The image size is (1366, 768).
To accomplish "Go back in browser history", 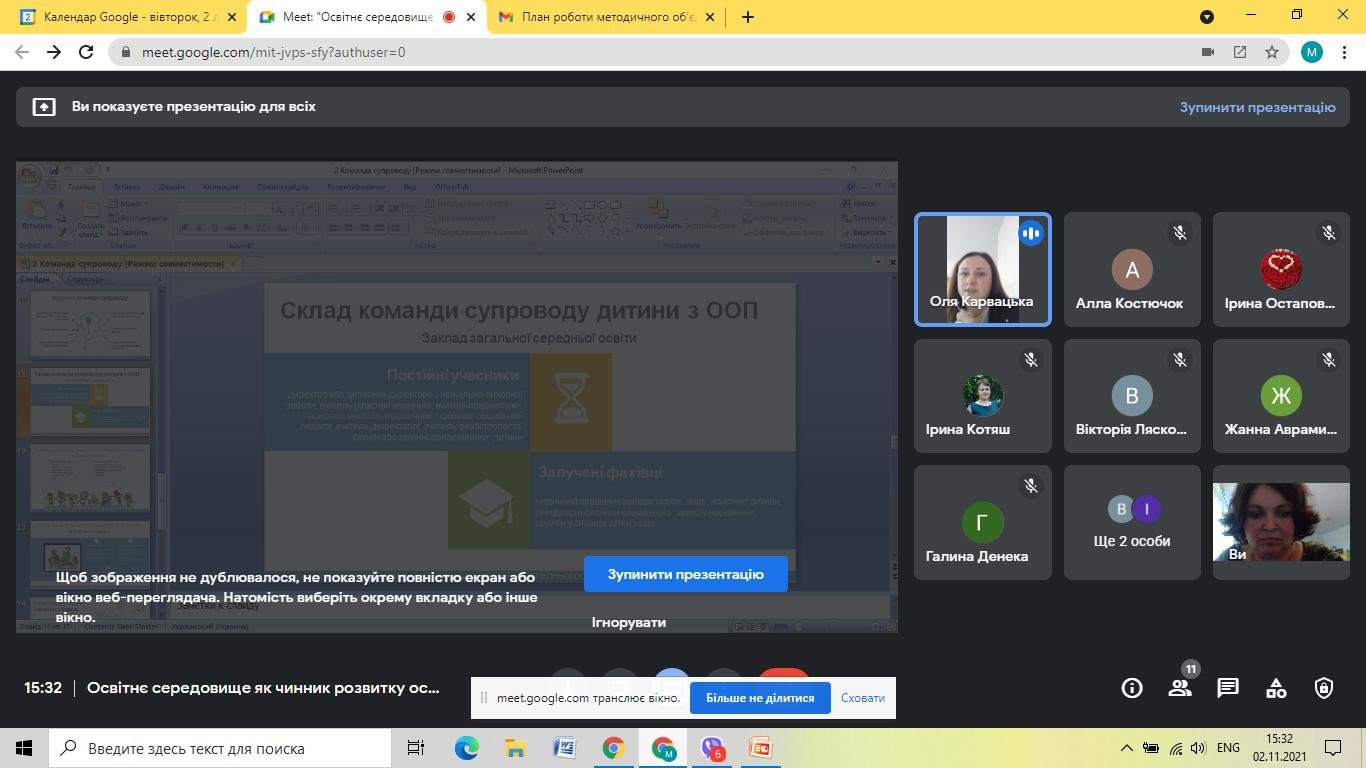I will (22, 52).
